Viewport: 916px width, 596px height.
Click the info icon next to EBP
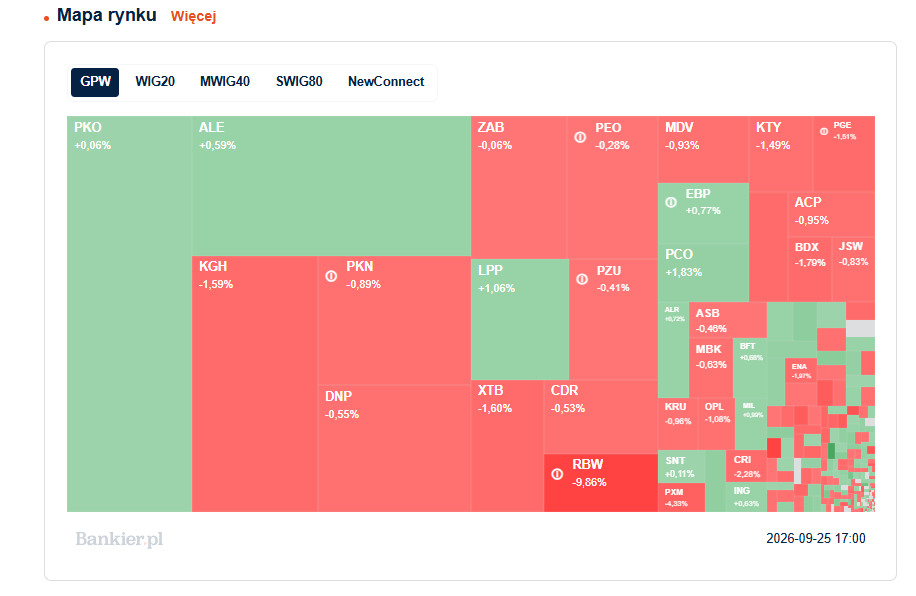(x=671, y=202)
